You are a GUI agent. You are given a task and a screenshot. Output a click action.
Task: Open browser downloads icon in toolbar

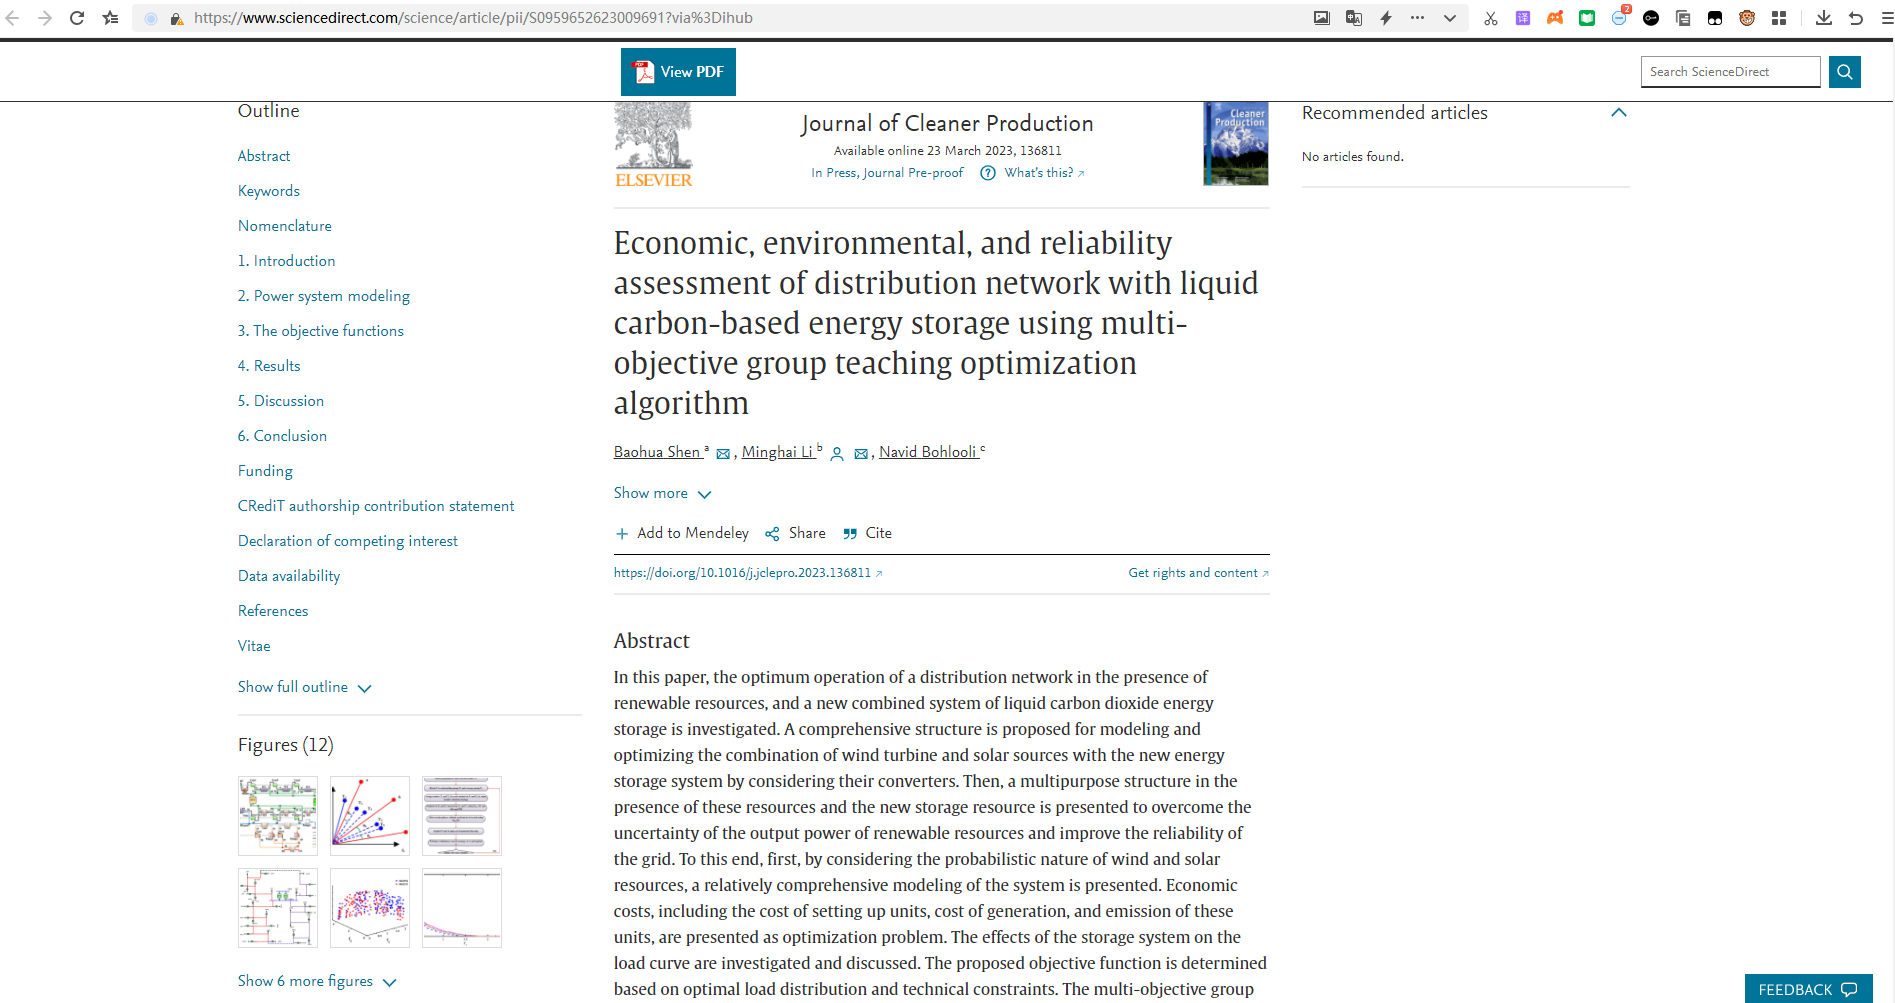tap(1824, 18)
